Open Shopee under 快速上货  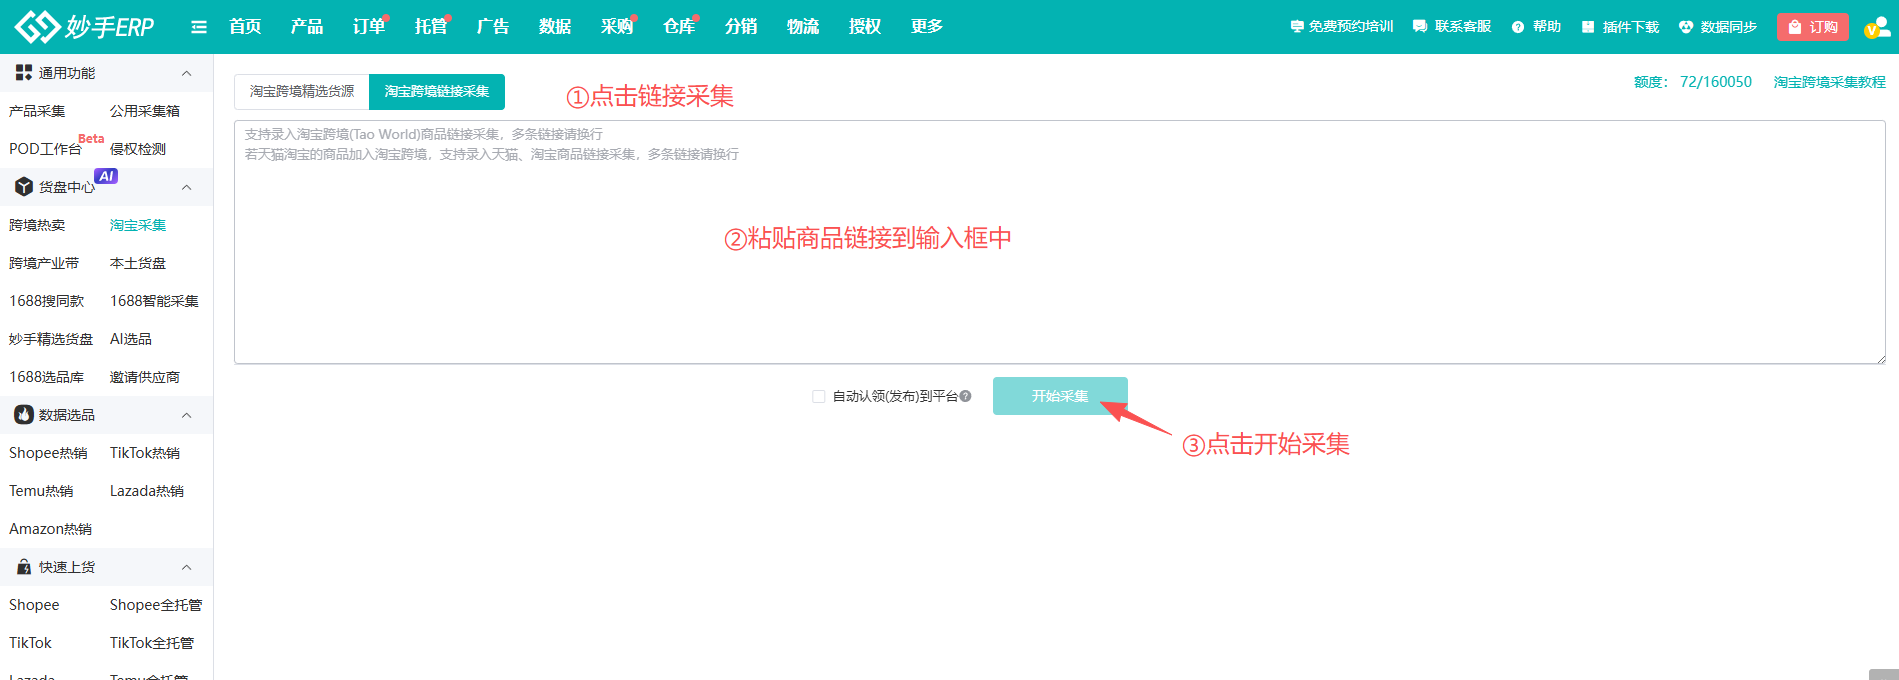tap(34, 605)
